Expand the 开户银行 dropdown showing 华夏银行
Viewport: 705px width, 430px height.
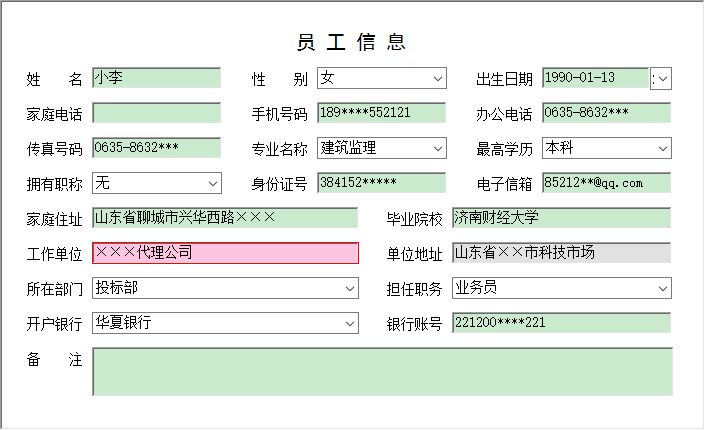click(x=225, y=323)
